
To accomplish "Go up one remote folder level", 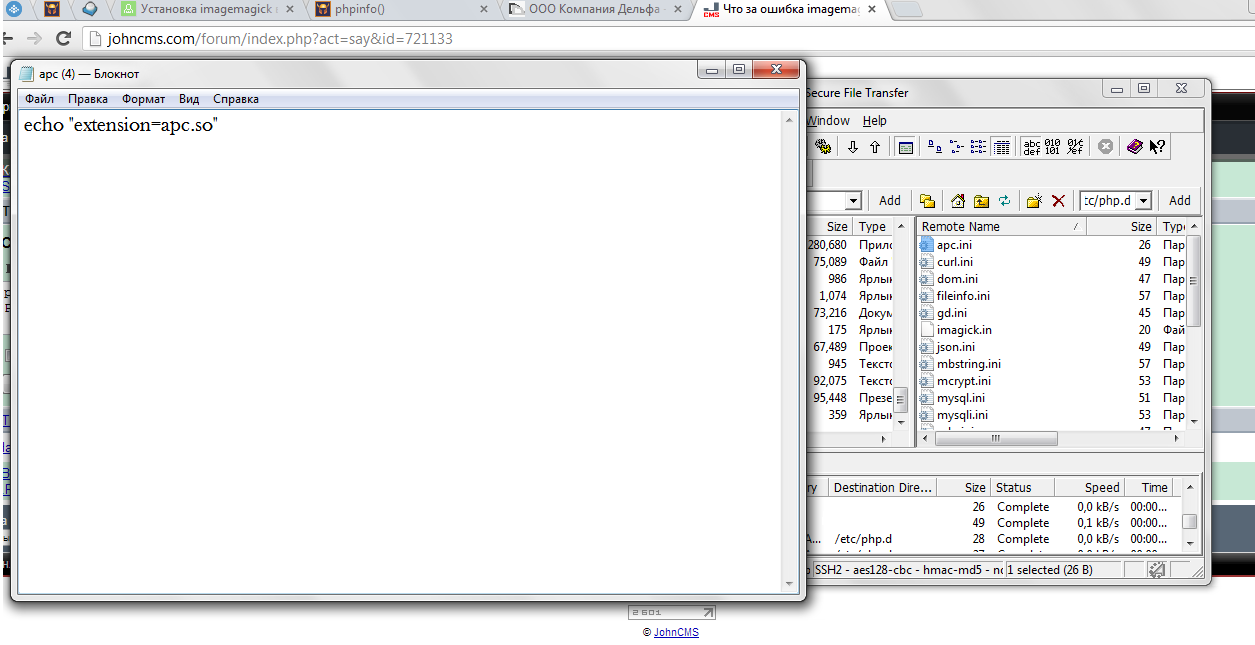I will click(981, 200).
